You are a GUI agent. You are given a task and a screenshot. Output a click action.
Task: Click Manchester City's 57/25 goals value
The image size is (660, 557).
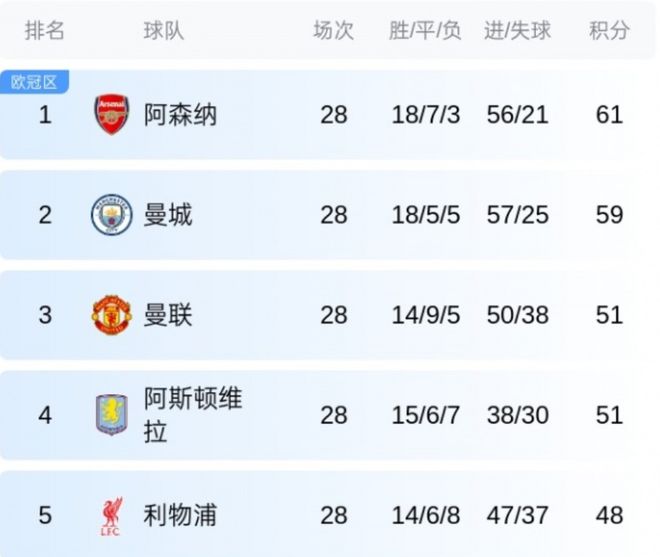517,215
